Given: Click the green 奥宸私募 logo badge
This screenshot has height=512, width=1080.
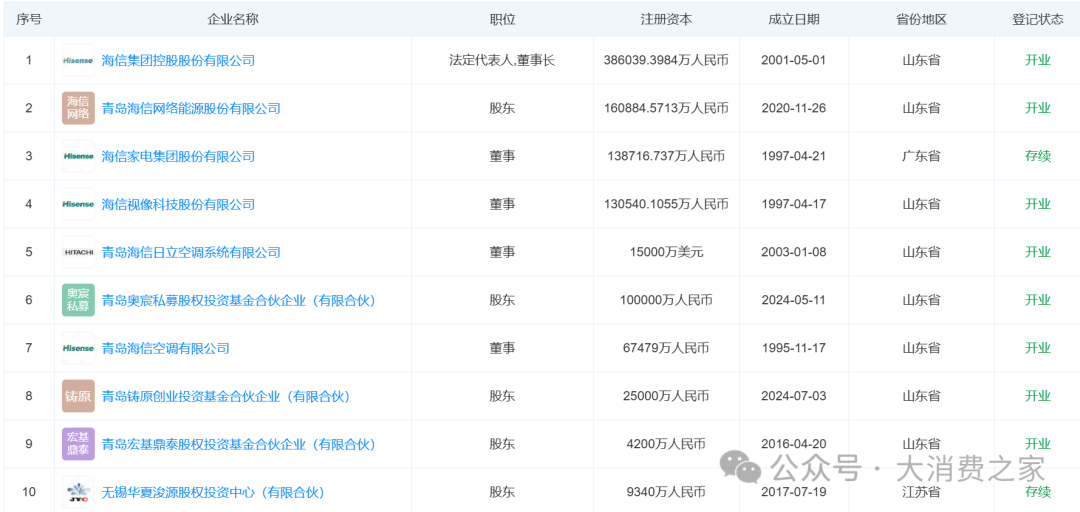Looking at the screenshot, I should pos(78,300).
